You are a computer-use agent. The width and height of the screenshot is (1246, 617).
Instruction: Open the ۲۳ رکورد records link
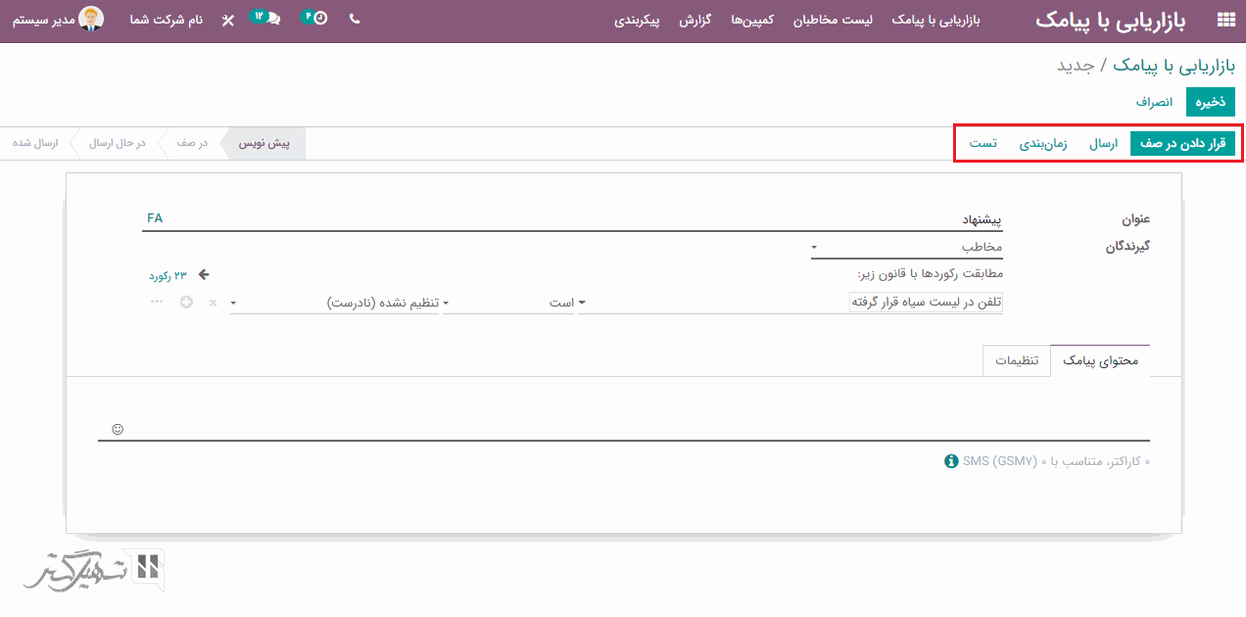[x=168, y=275]
